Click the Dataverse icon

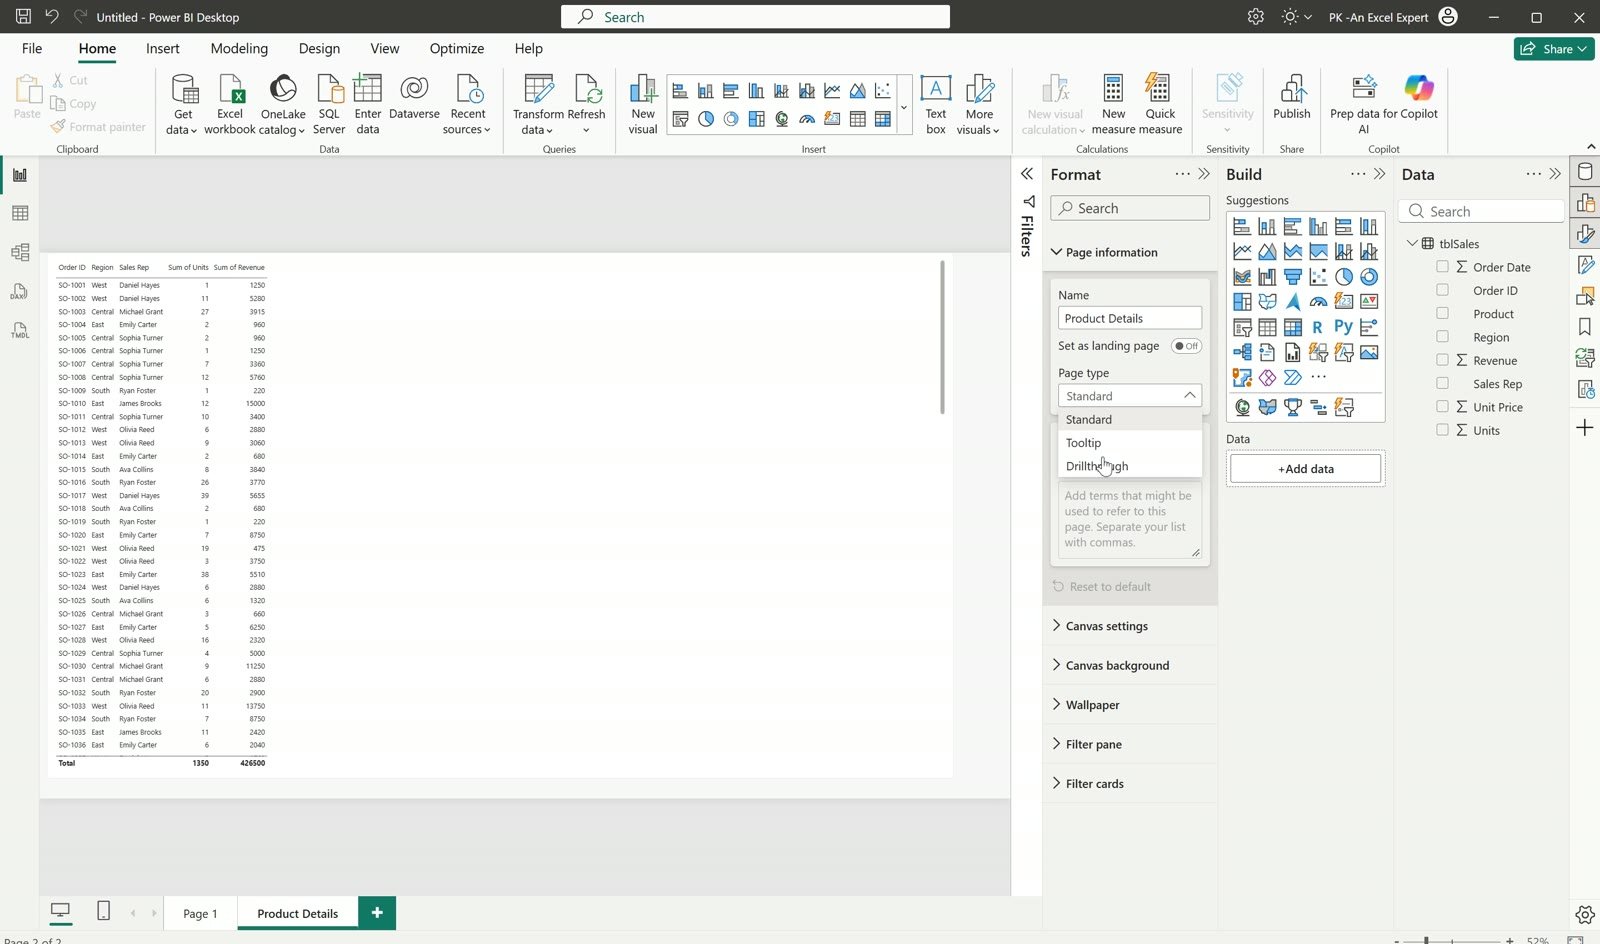coord(414,97)
